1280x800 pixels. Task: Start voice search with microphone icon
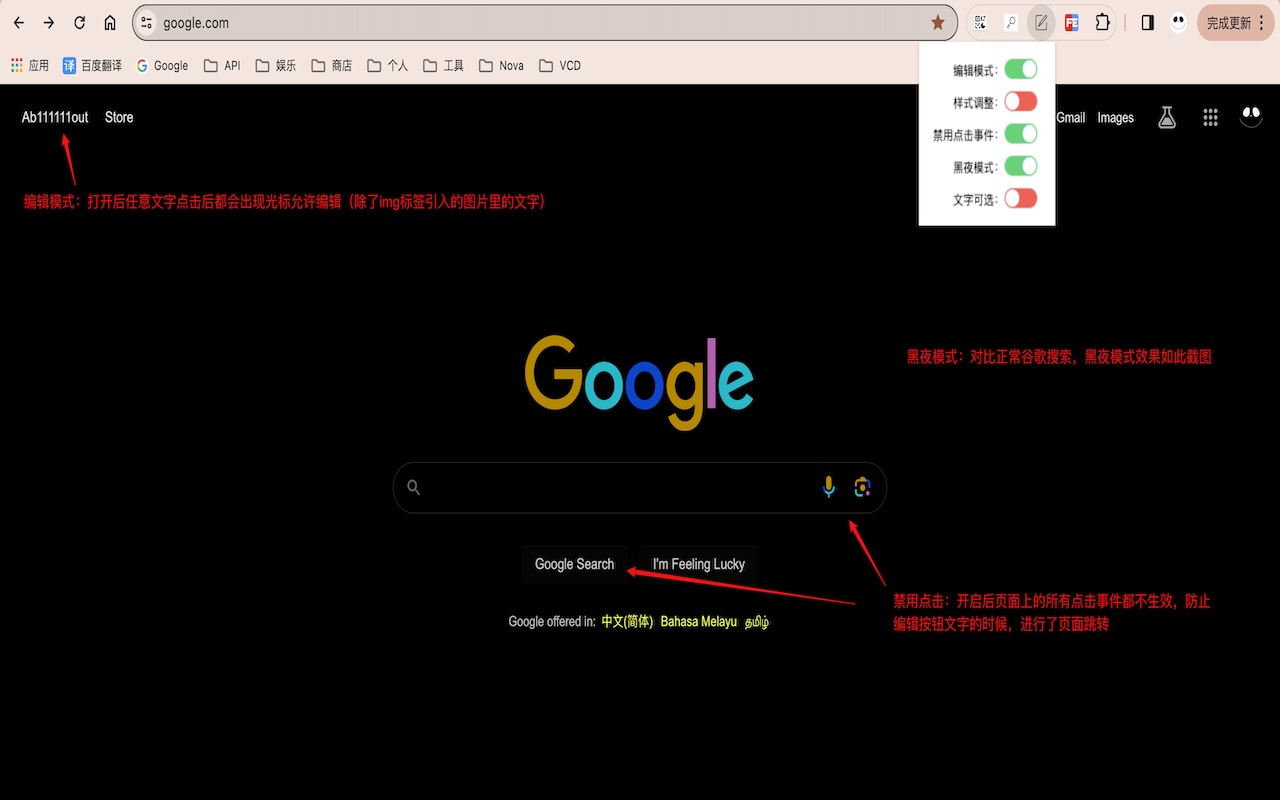click(x=828, y=487)
